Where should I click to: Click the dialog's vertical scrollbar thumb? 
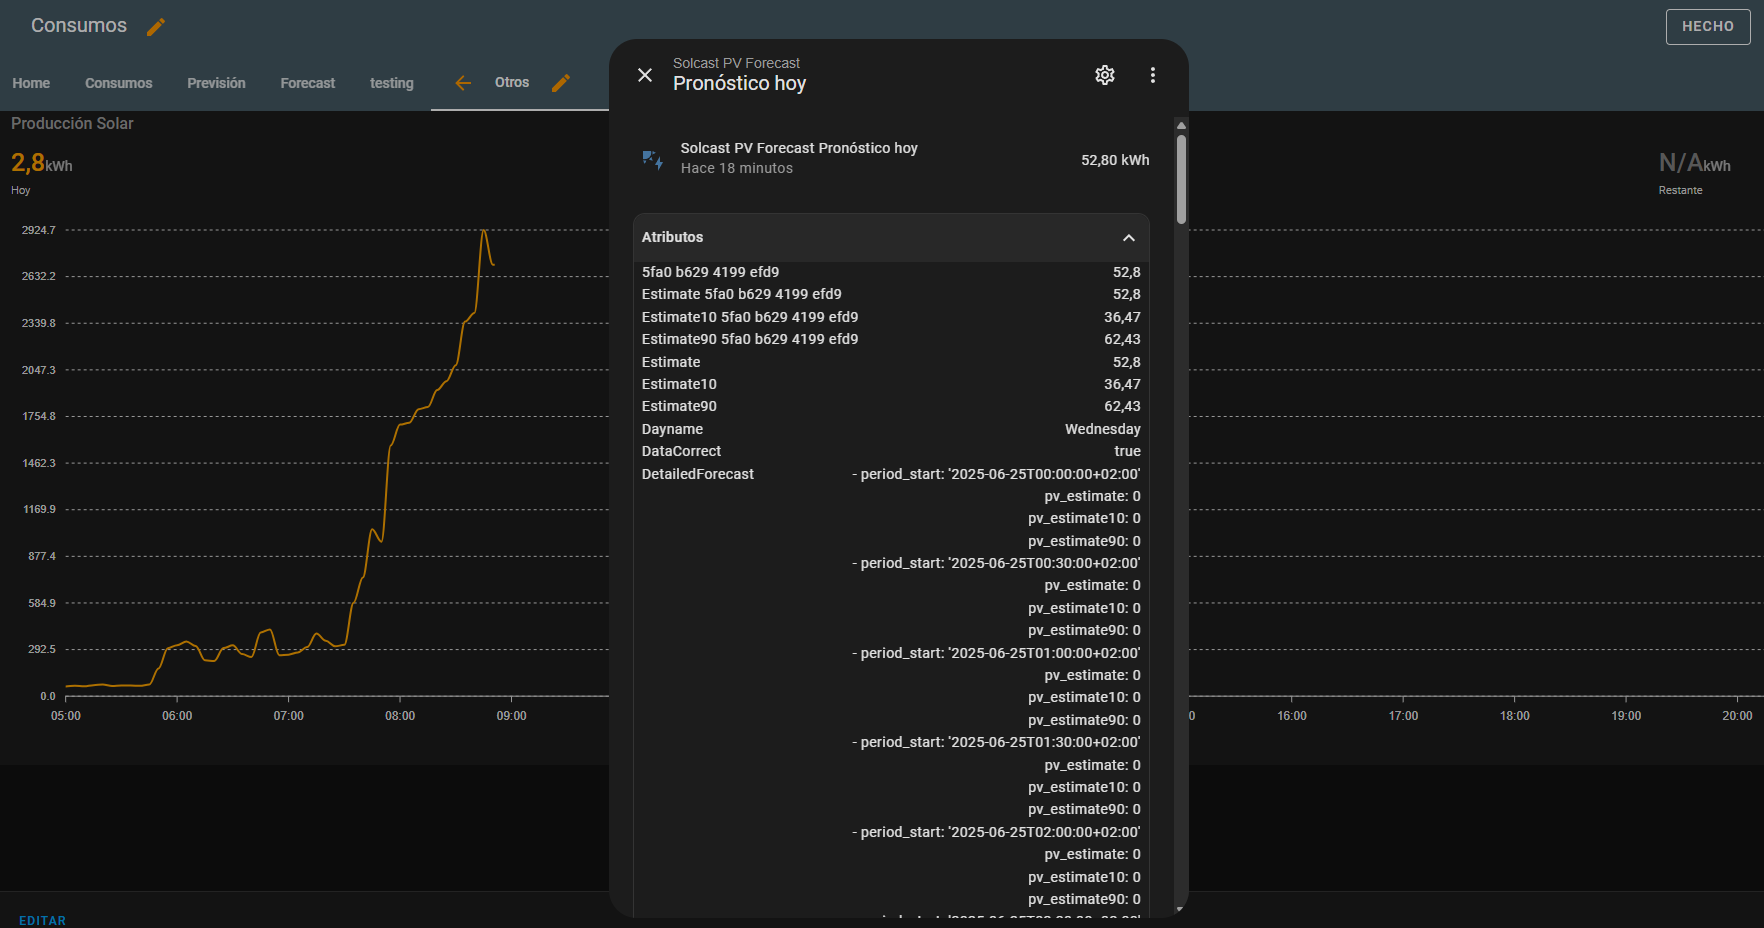point(1181,178)
